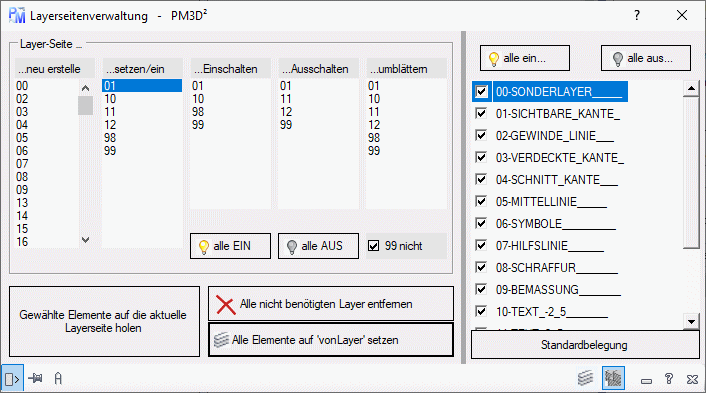Uncheck the 01-SICHTBARE_KANTE layer checkbox

(x=481, y=113)
